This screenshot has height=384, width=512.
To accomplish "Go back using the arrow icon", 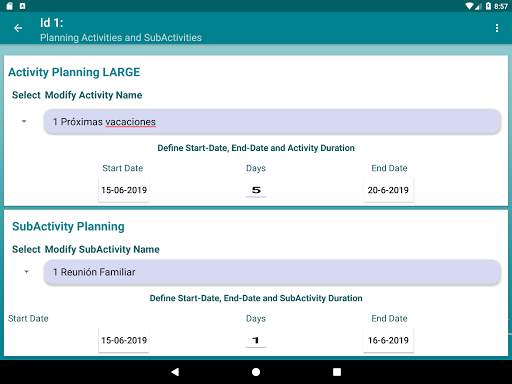I will coord(18,28).
